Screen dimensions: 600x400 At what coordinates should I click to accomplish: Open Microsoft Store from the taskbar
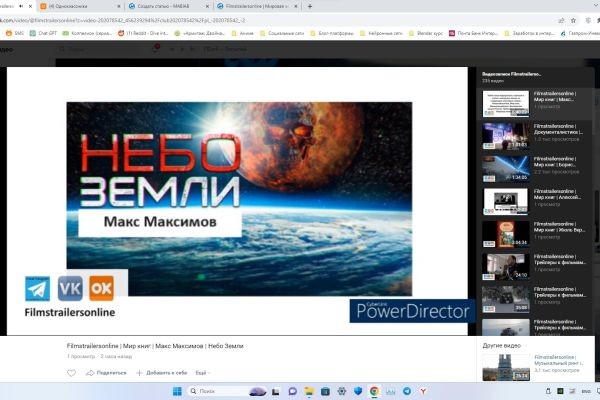(325, 391)
